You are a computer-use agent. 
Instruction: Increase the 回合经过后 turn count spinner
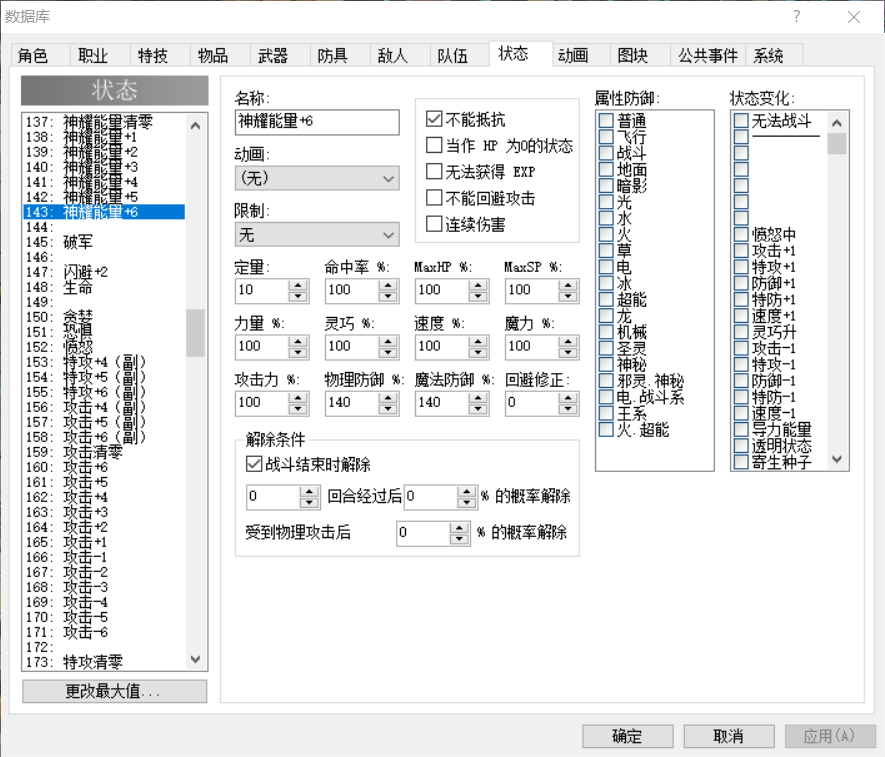pyautogui.click(x=309, y=492)
